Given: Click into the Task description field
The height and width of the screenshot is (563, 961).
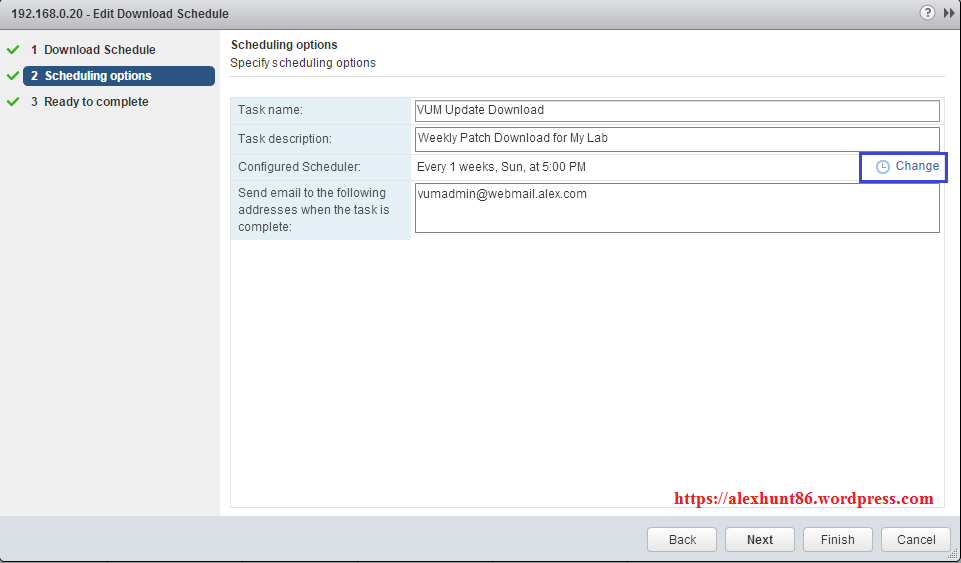Looking at the screenshot, I should 677,138.
